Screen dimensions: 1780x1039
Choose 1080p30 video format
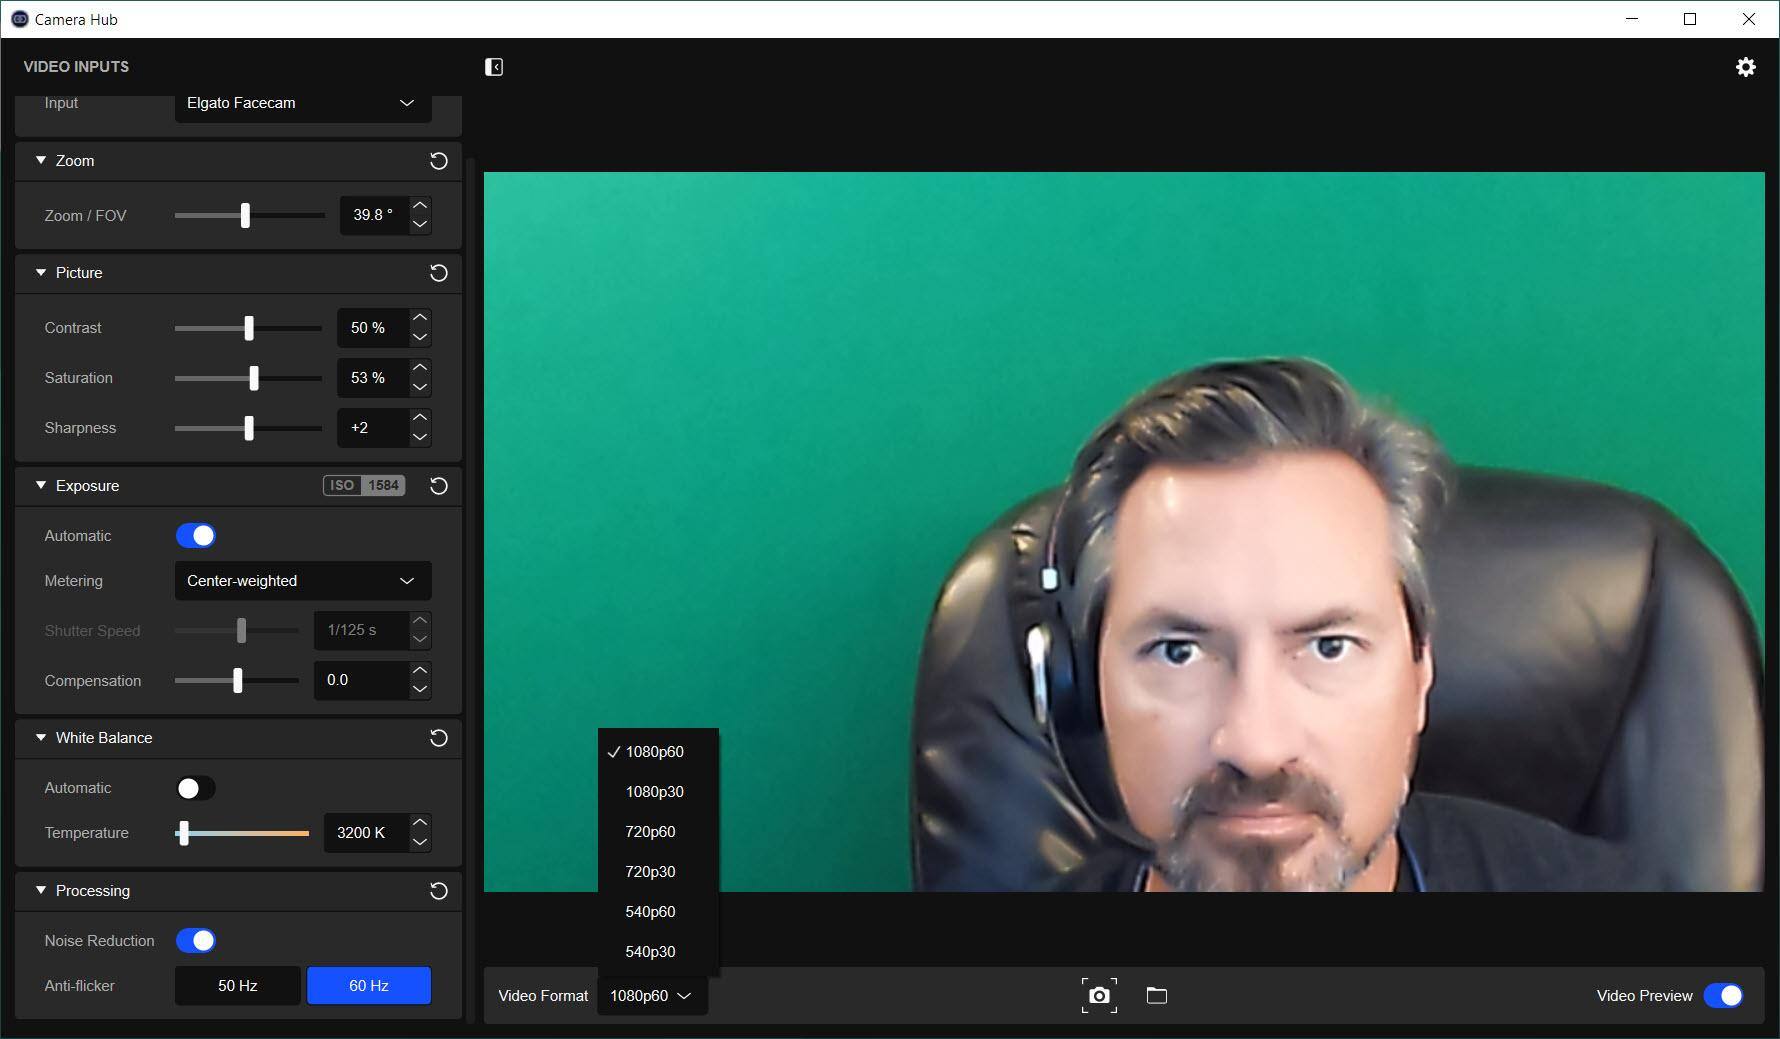tap(654, 792)
